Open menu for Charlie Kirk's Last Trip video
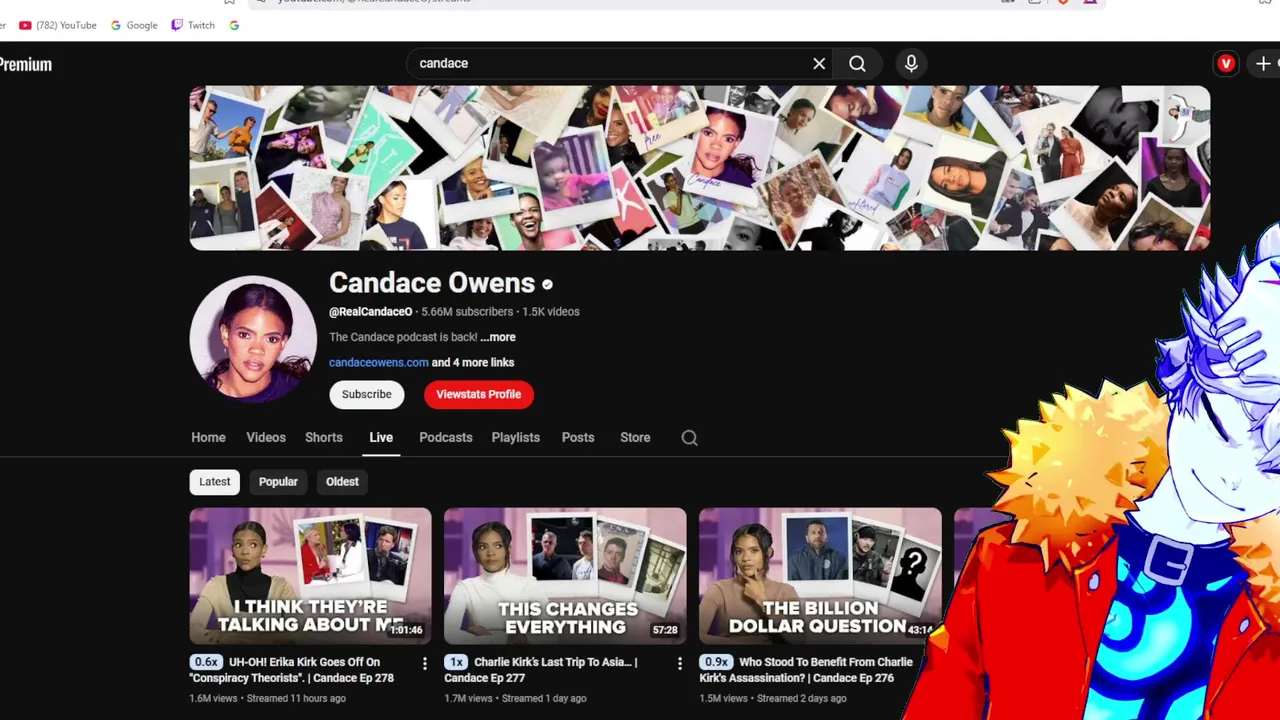 680,663
